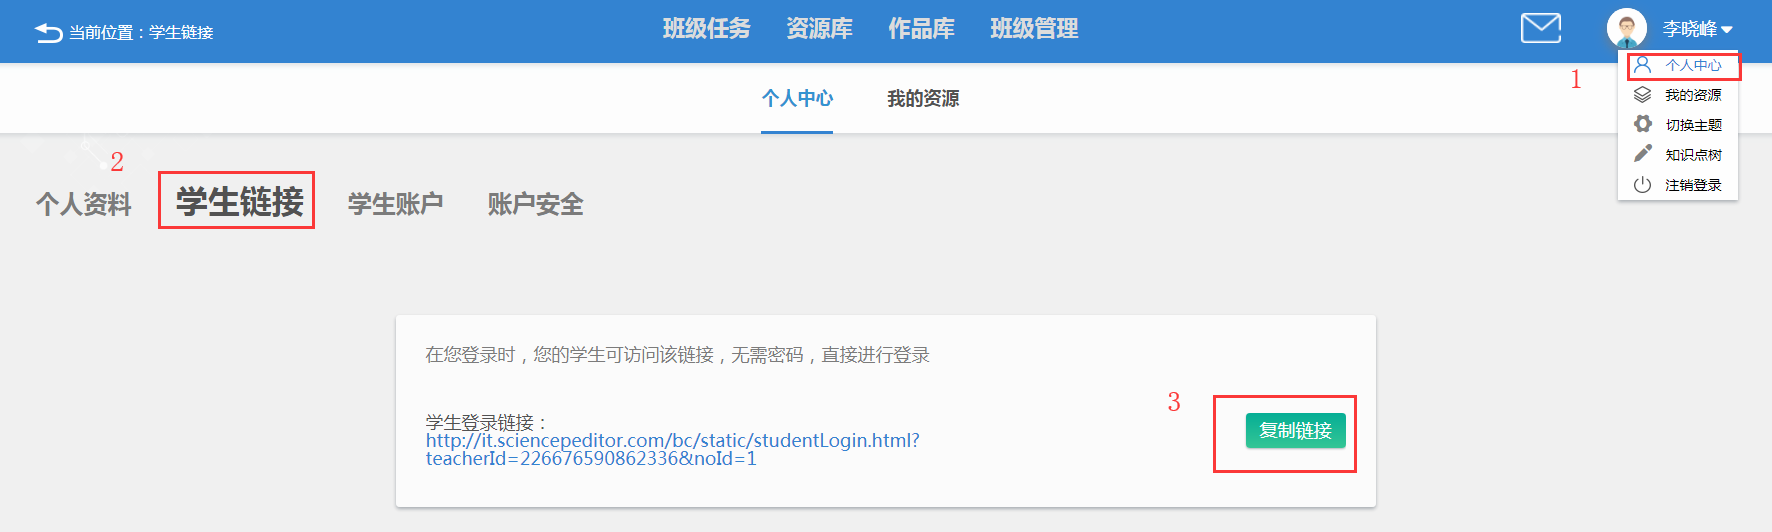Open 班级管理 in navigation bar

[x=1034, y=29]
